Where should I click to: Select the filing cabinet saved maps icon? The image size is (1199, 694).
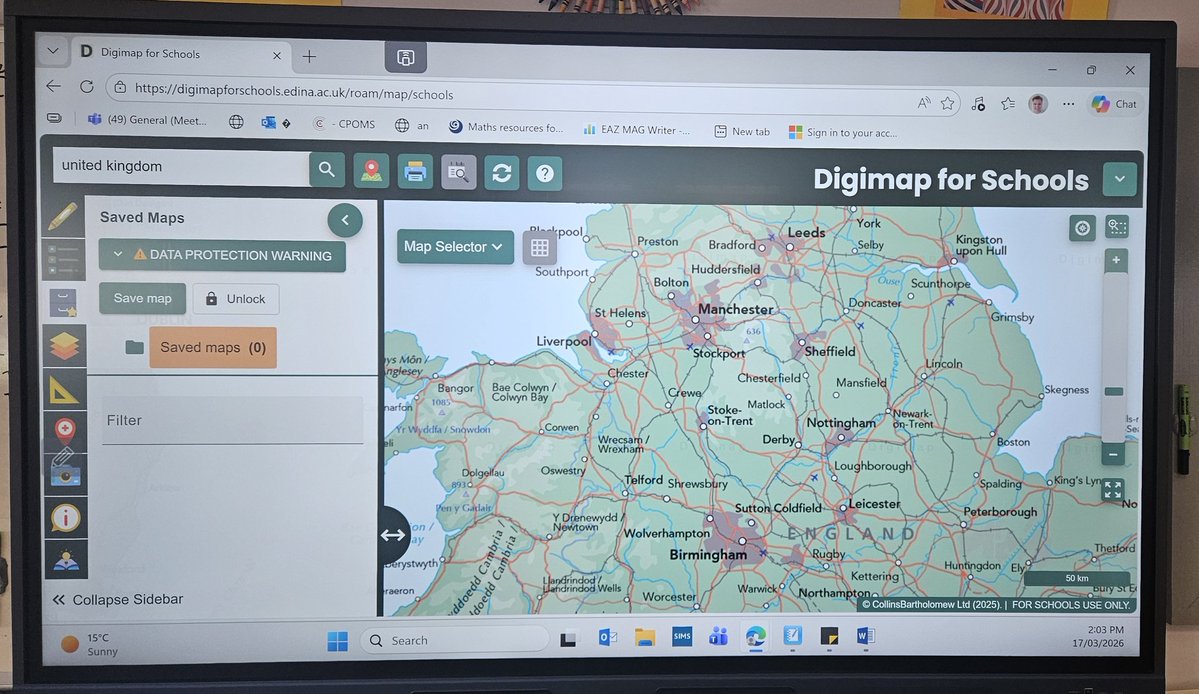click(x=64, y=303)
